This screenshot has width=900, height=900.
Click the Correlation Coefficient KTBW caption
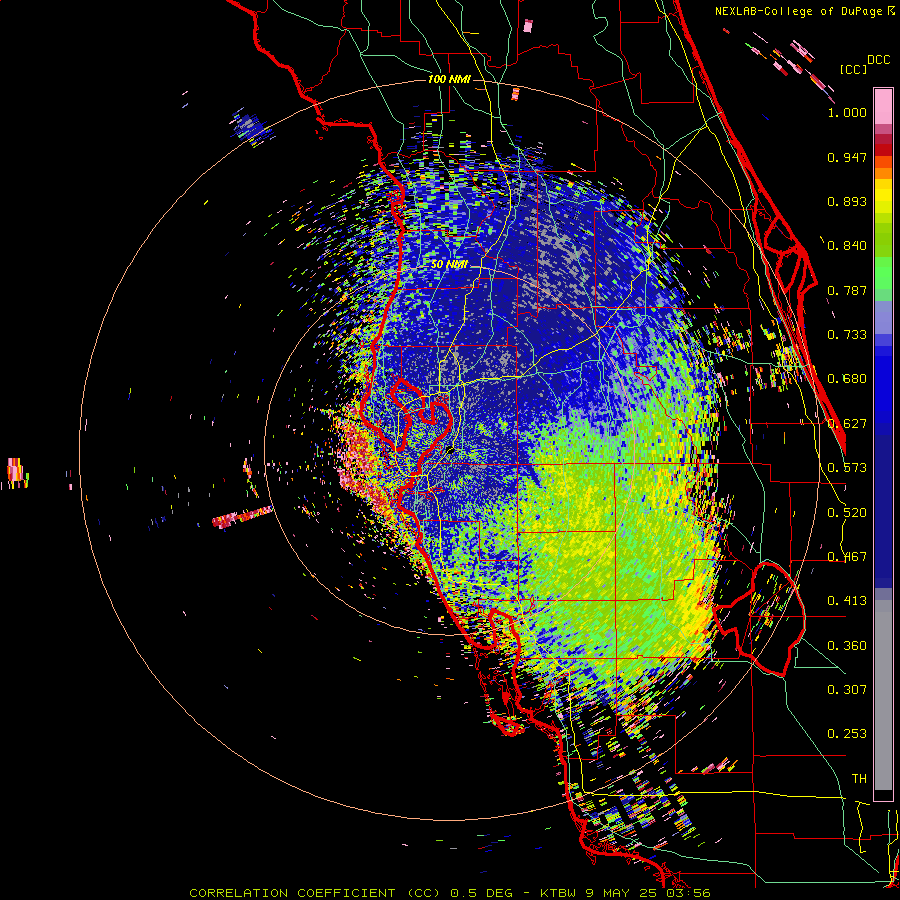(450, 893)
